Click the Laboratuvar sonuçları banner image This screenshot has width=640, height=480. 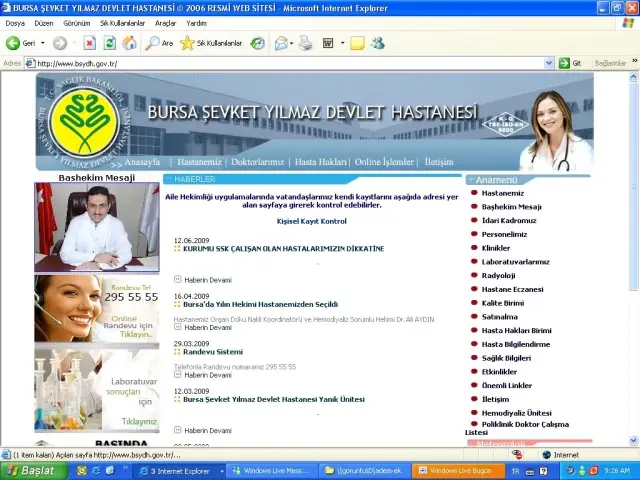(97, 390)
